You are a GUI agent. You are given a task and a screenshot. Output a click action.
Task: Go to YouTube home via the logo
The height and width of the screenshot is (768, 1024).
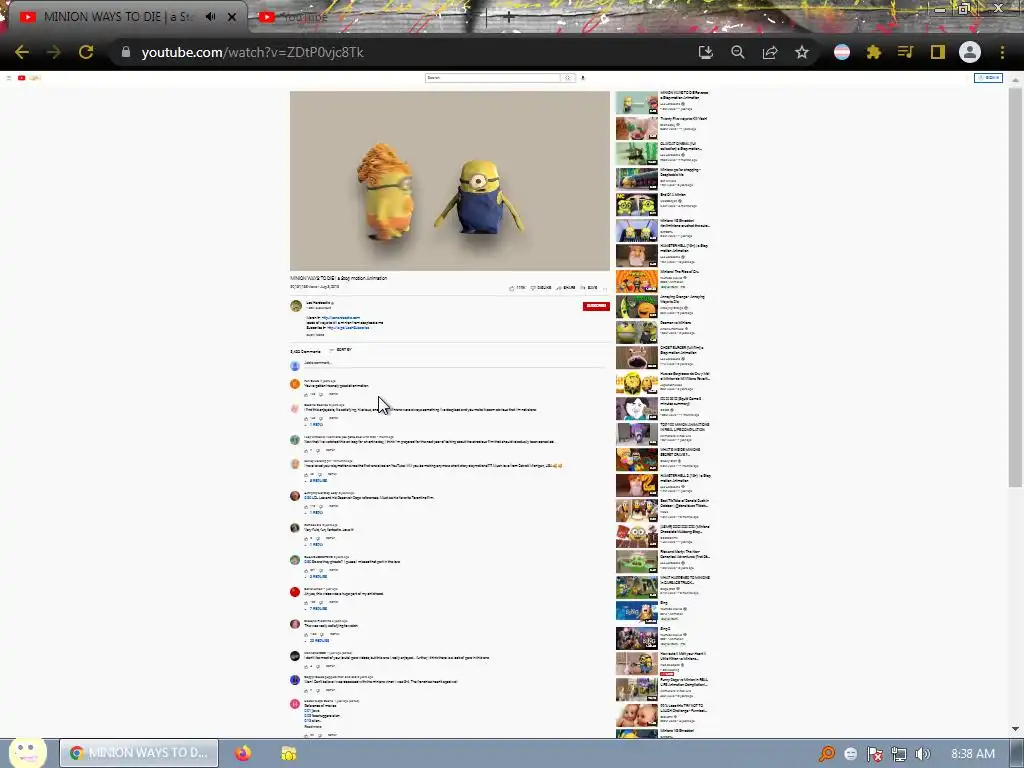point(29,78)
